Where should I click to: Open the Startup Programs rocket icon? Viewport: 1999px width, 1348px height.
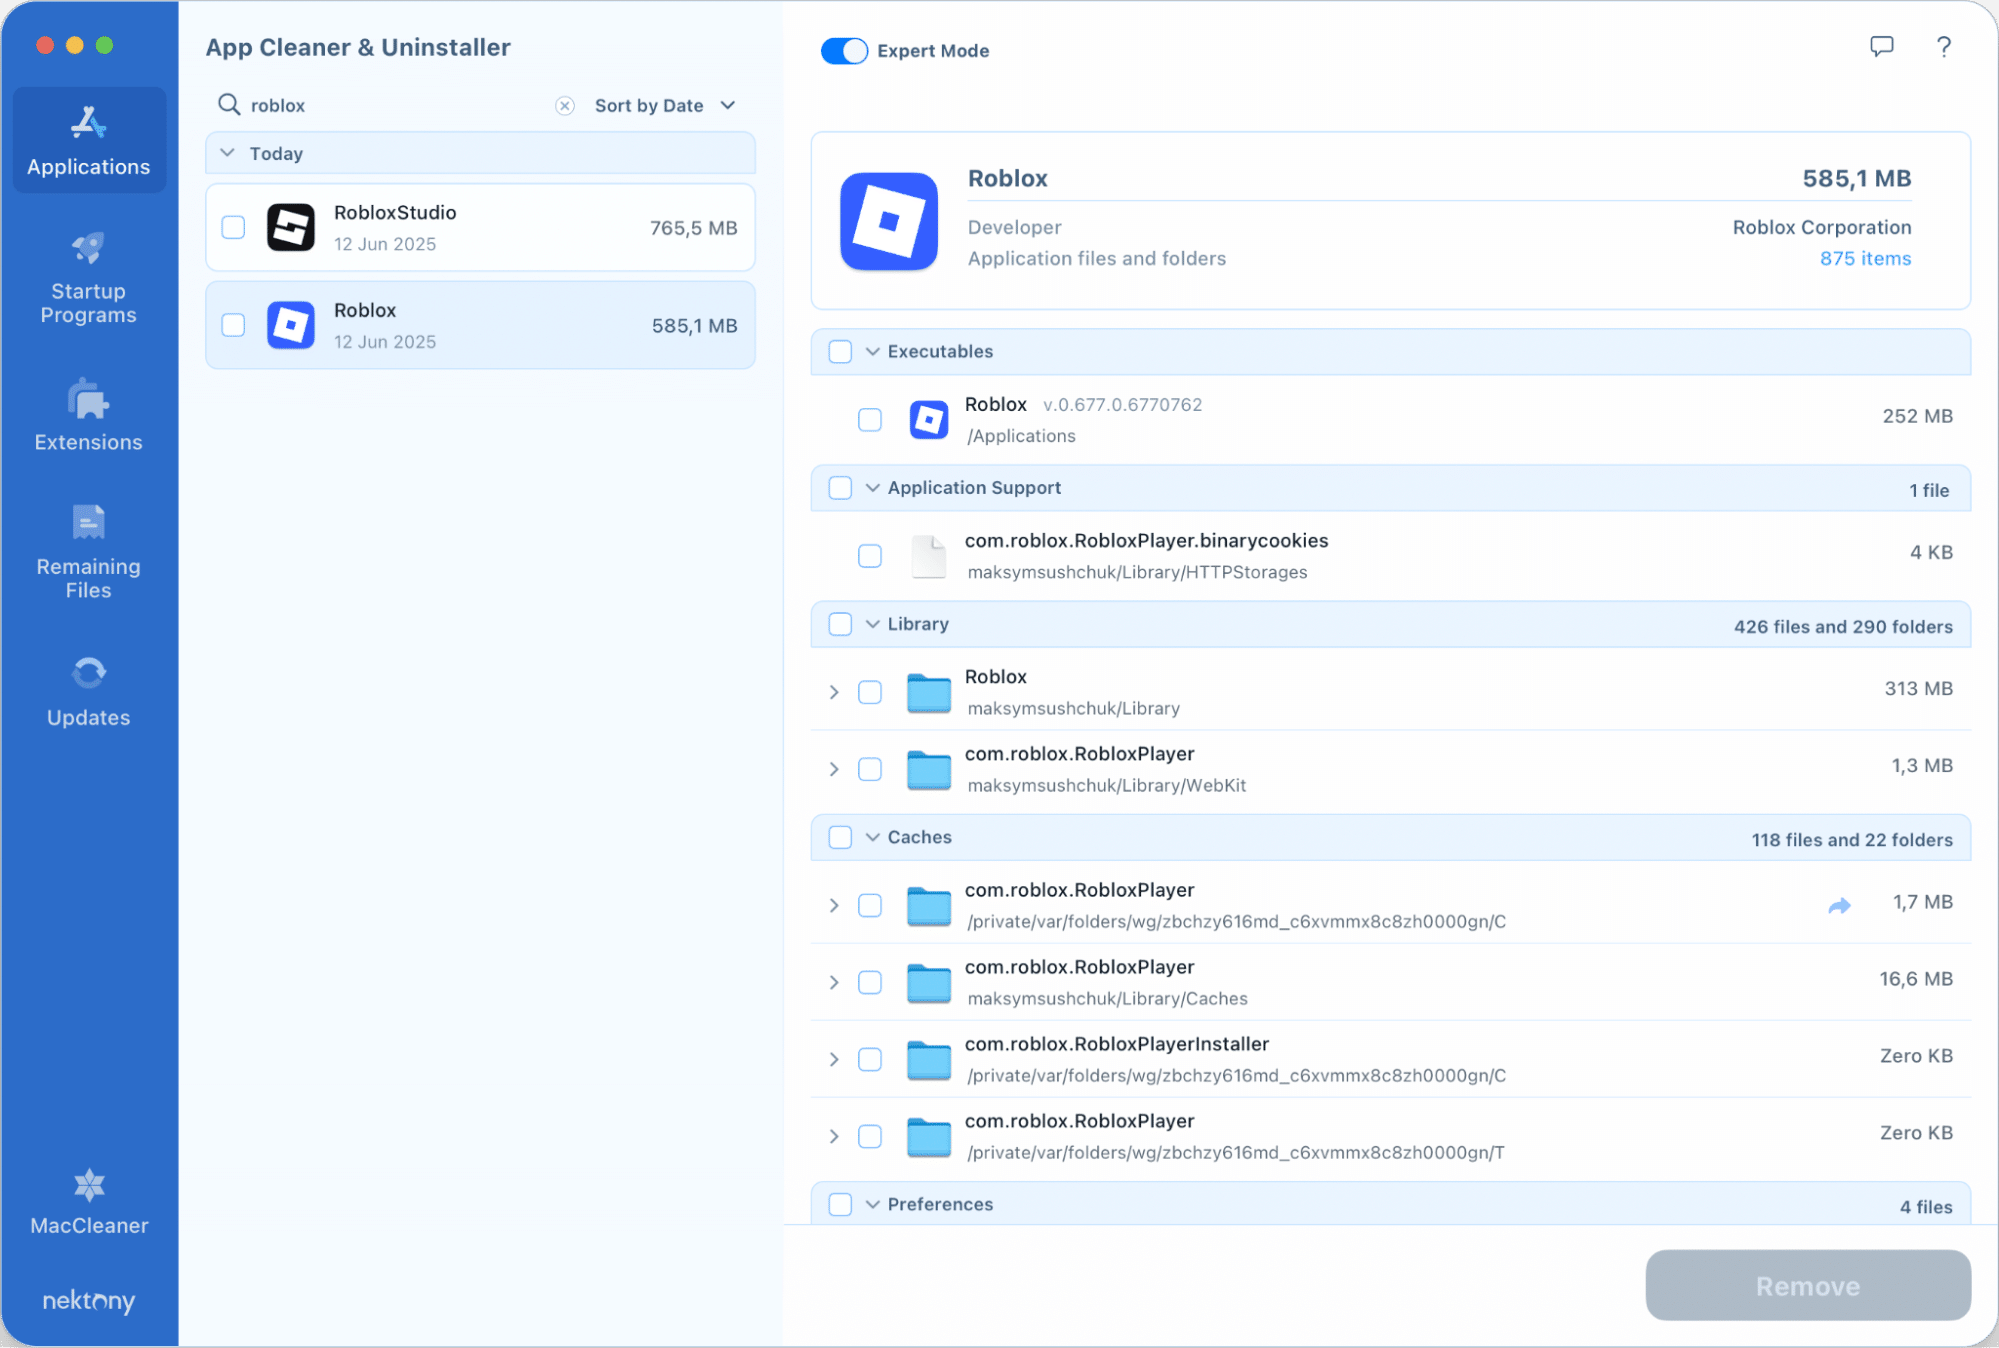point(88,248)
